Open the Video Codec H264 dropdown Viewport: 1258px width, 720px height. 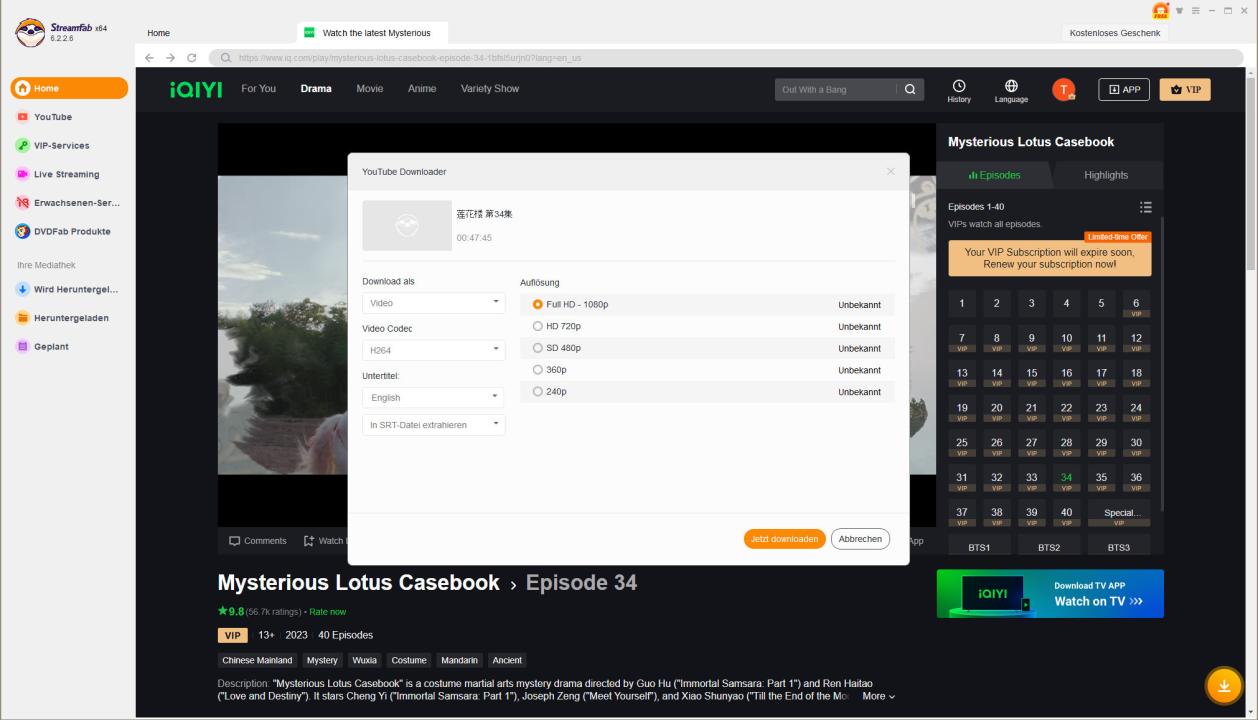[434, 350]
